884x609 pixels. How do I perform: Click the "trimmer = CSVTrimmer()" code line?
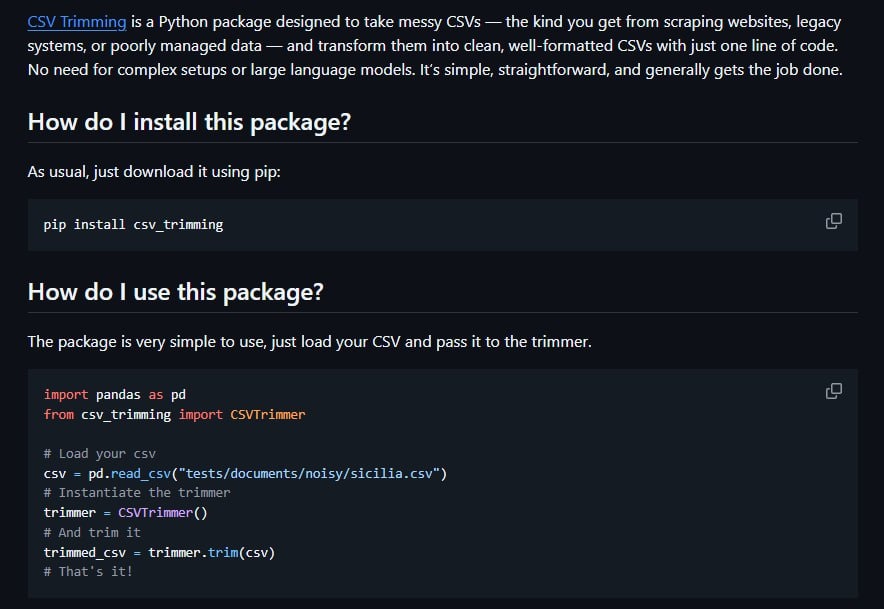tap(125, 512)
